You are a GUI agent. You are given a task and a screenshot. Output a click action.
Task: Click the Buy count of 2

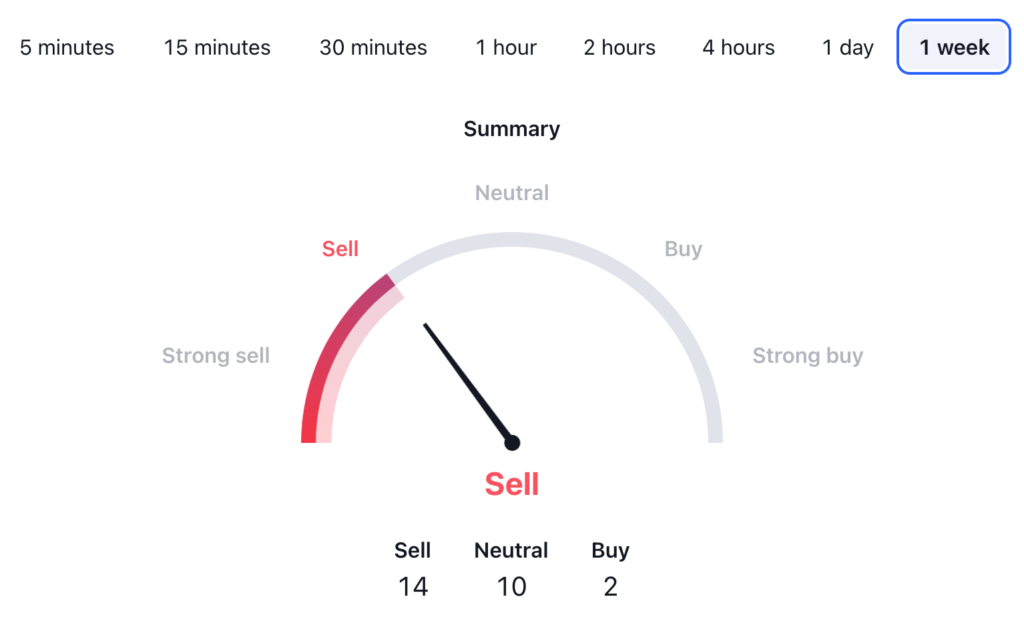click(x=610, y=586)
